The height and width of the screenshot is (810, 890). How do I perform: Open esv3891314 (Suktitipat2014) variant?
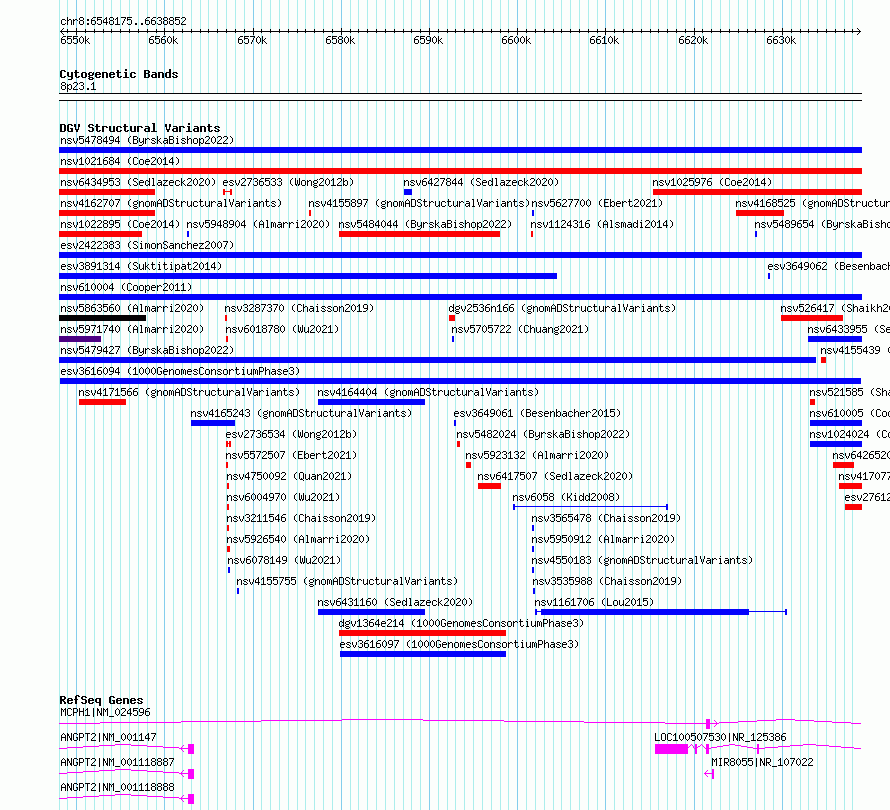pyautogui.click(x=141, y=266)
